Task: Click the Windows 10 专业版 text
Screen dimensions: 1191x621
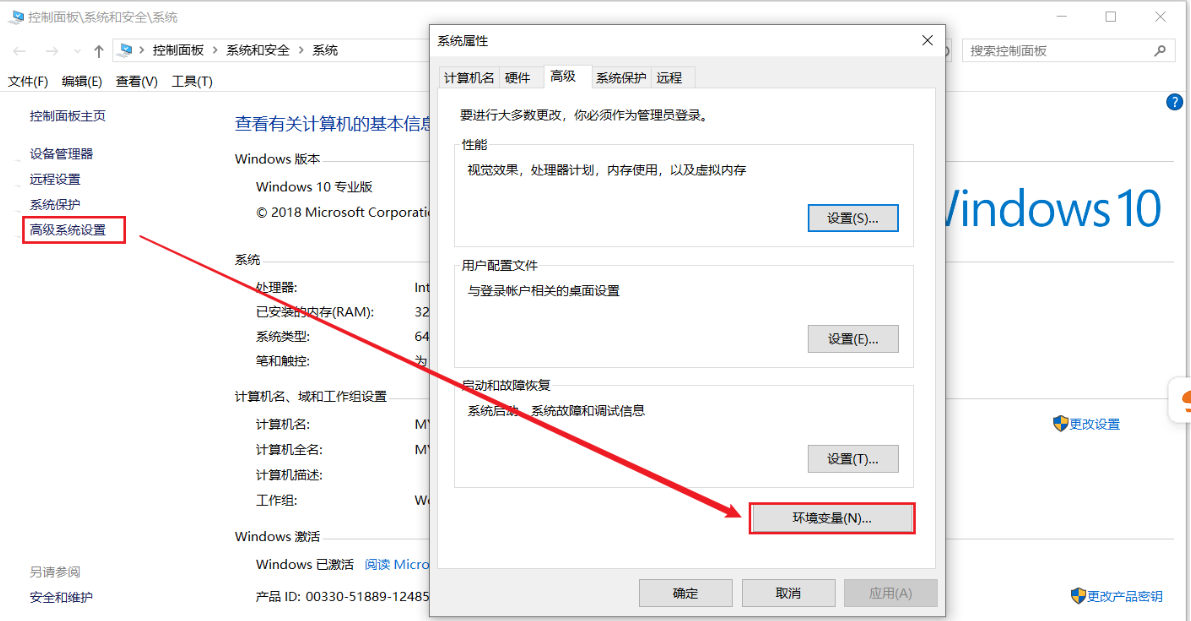Action: 314,187
